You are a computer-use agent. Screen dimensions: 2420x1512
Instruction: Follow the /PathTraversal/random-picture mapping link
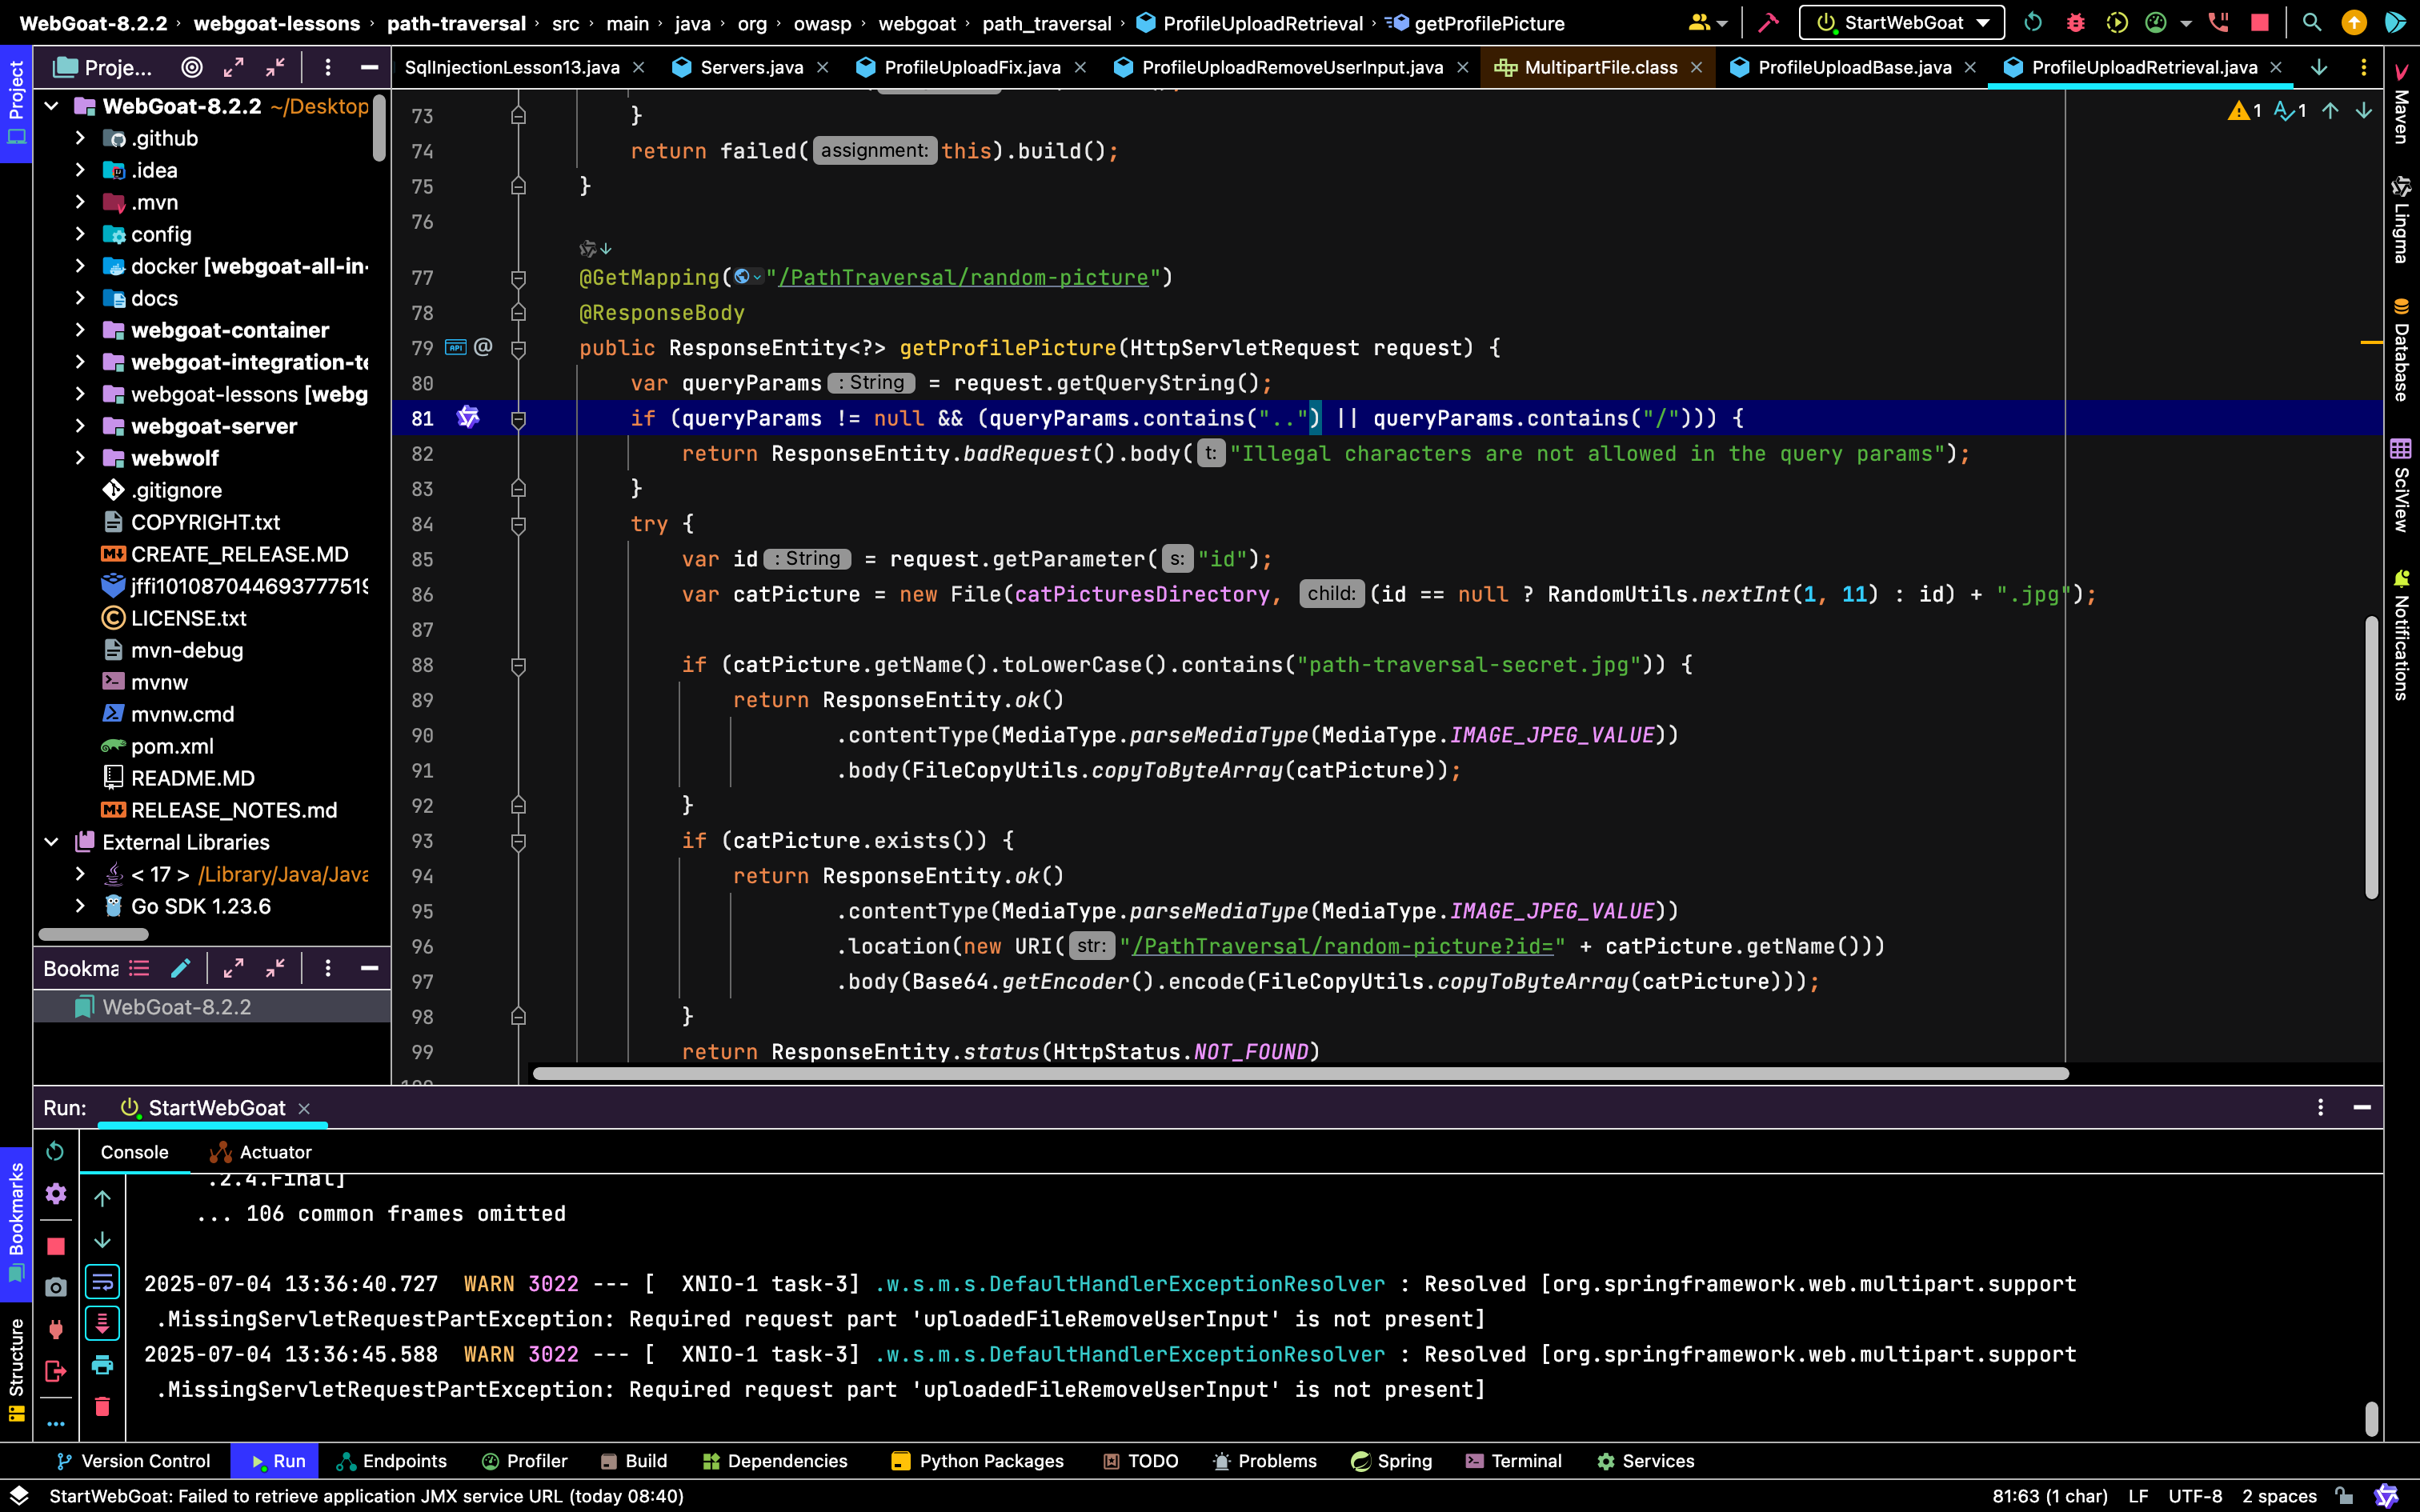pyautogui.click(x=963, y=277)
